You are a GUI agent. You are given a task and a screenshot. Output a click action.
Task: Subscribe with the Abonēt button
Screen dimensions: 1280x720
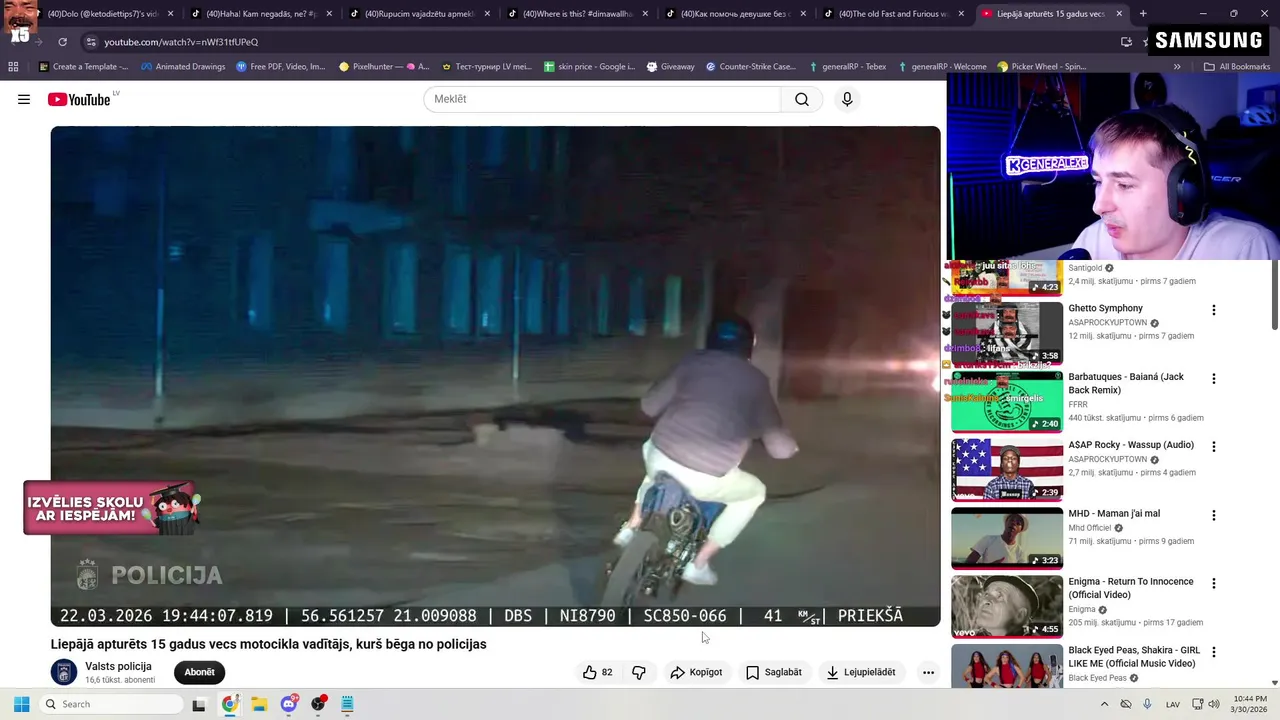point(199,672)
